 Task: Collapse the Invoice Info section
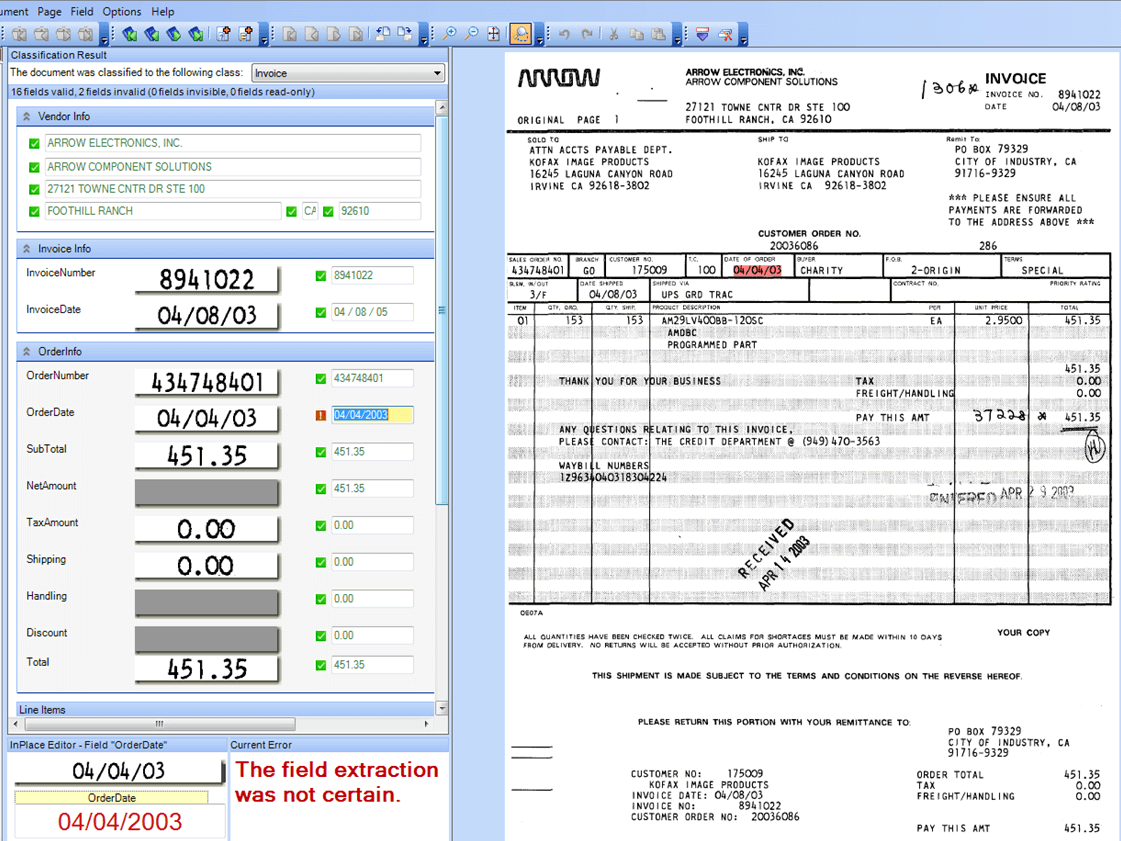coord(26,249)
